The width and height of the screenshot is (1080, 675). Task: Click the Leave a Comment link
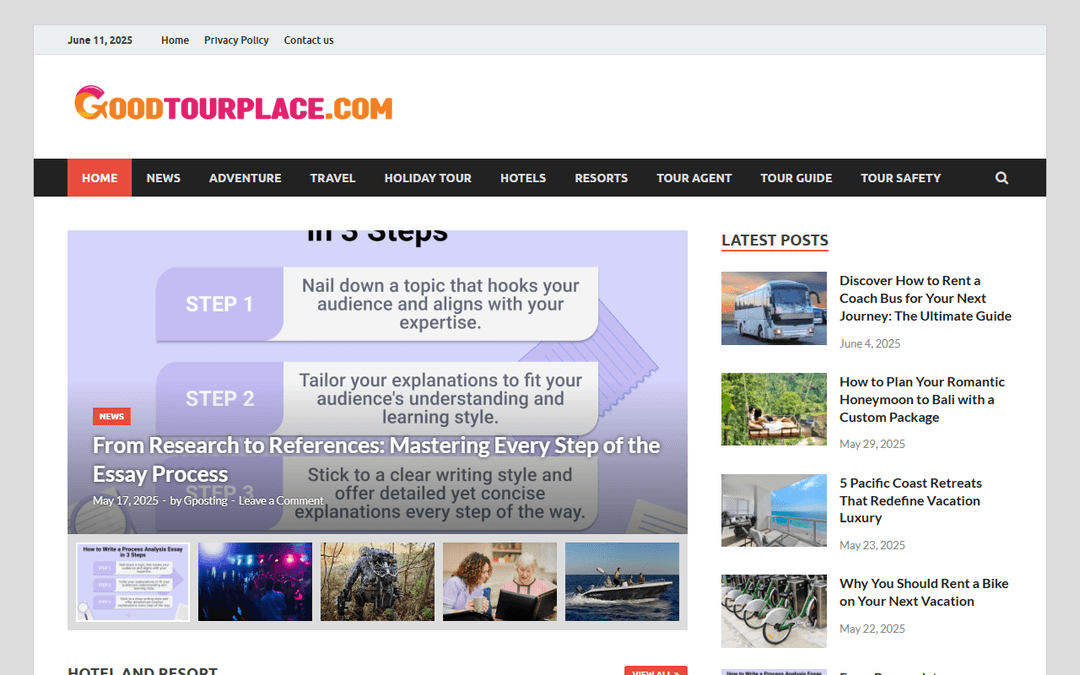281,501
